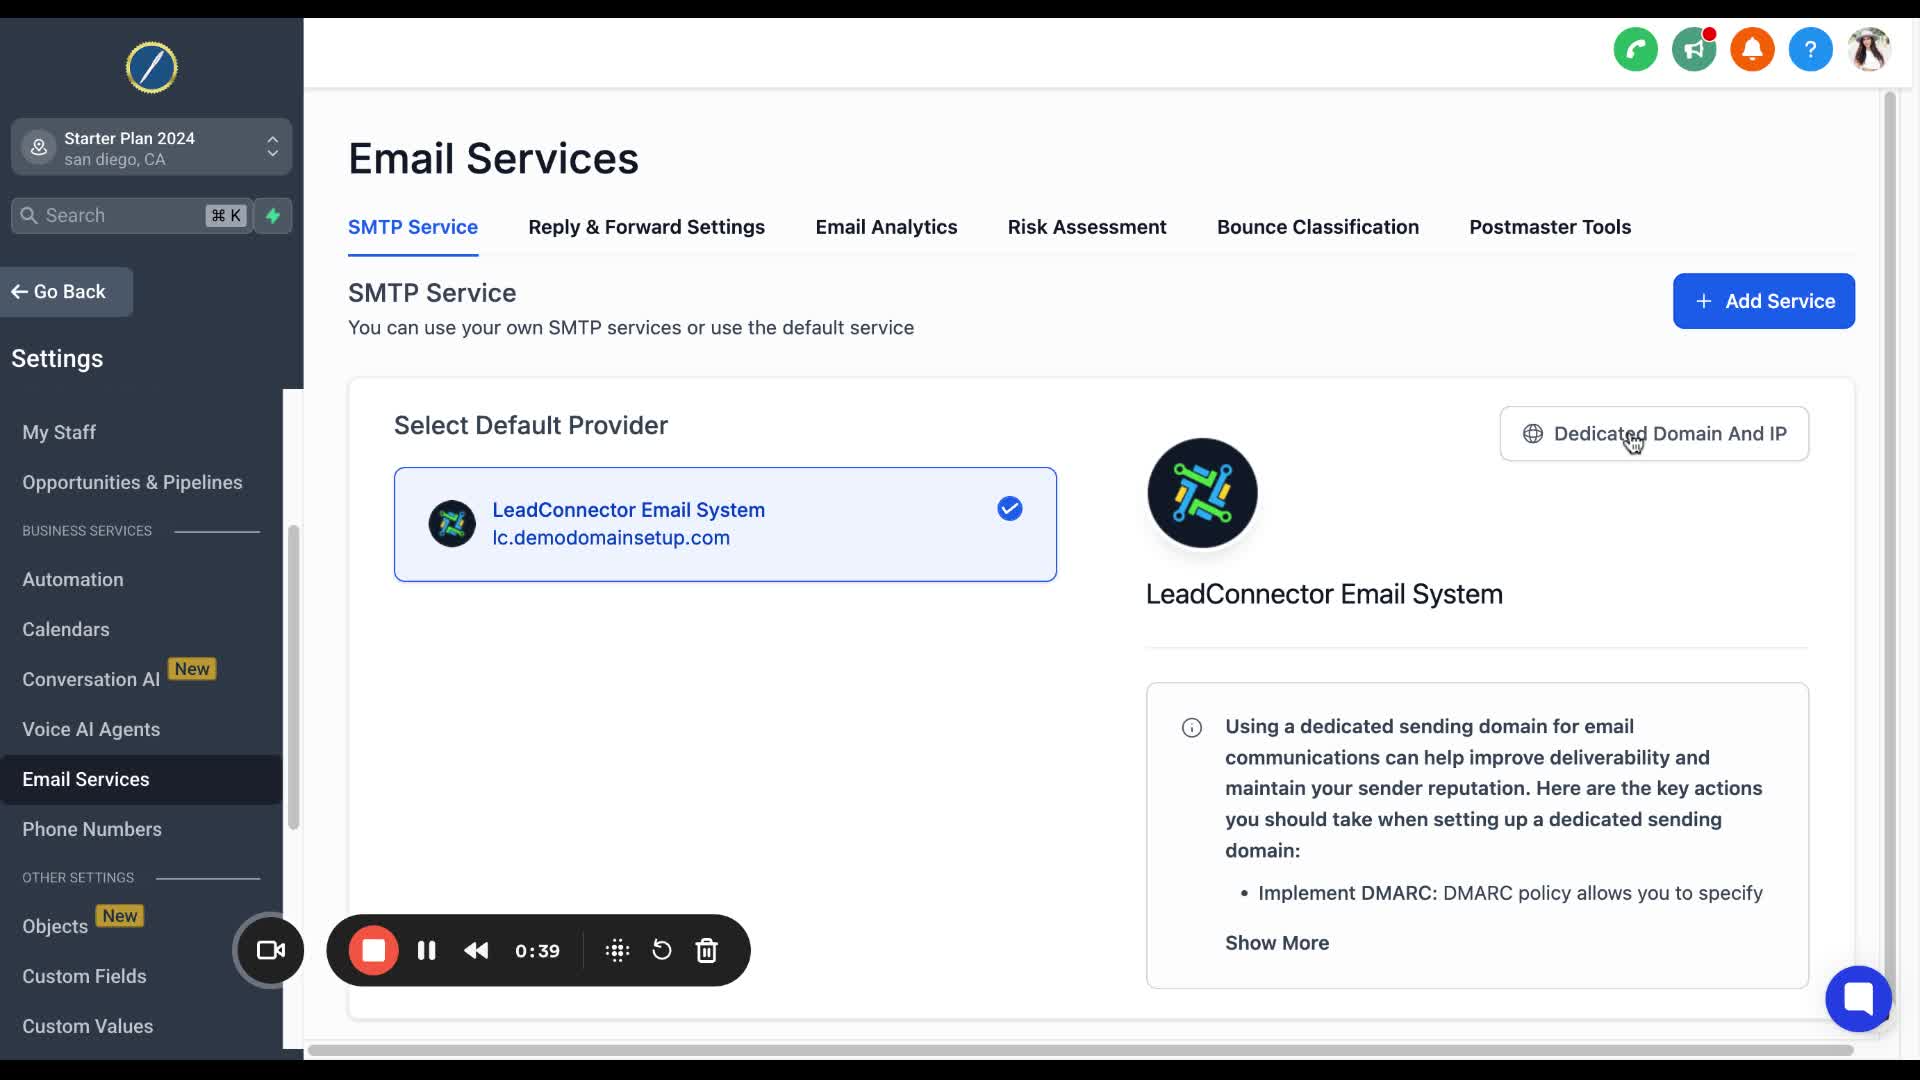
Task: Click the compass logo in sidebar
Action: pyautogui.click(x=152, y=67)
